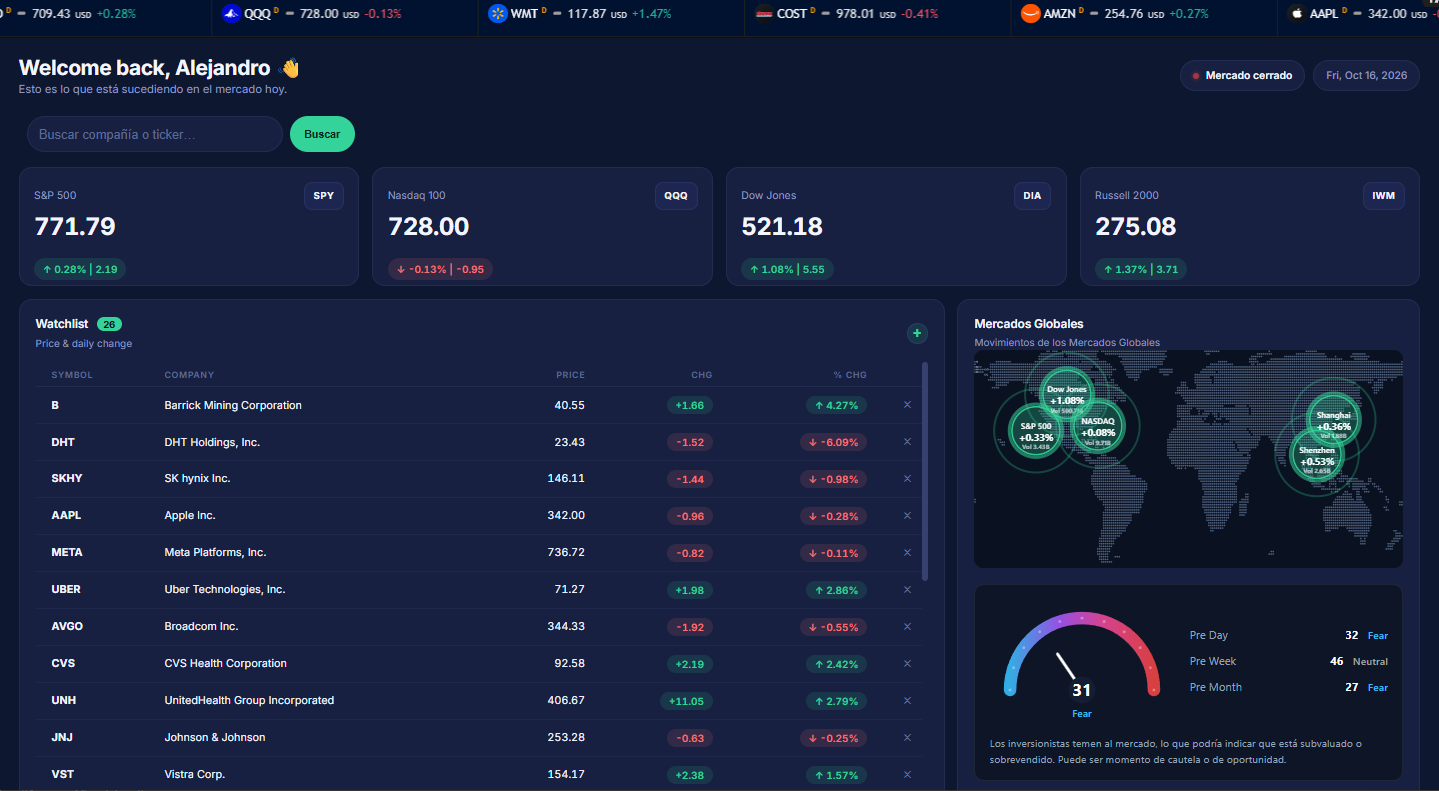Click the DIA badge on the Dow Jones card
This screenshot has width=1439, height=791.
pyautogui.click(x=1032, y=196)
